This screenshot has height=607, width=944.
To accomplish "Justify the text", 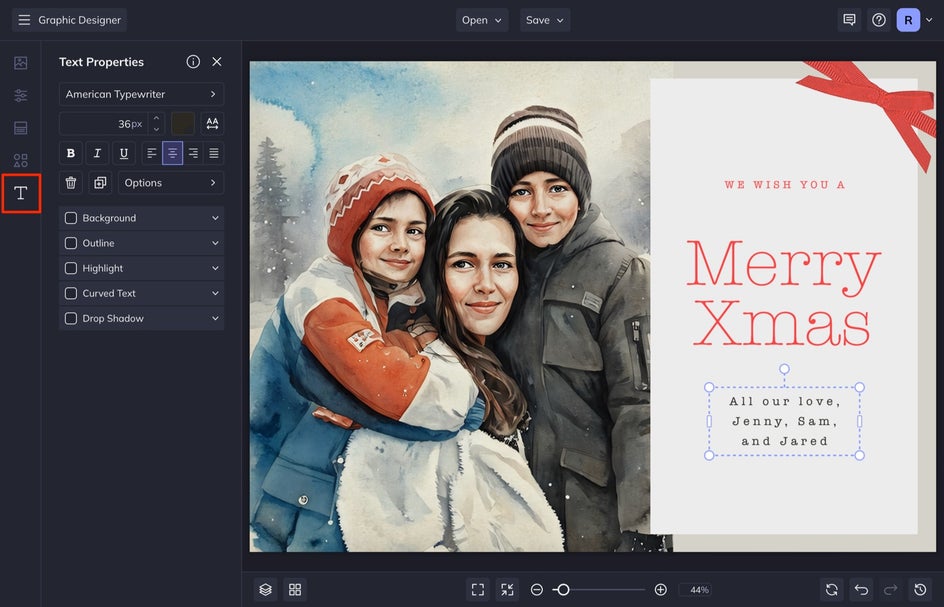I will (214, 153).
